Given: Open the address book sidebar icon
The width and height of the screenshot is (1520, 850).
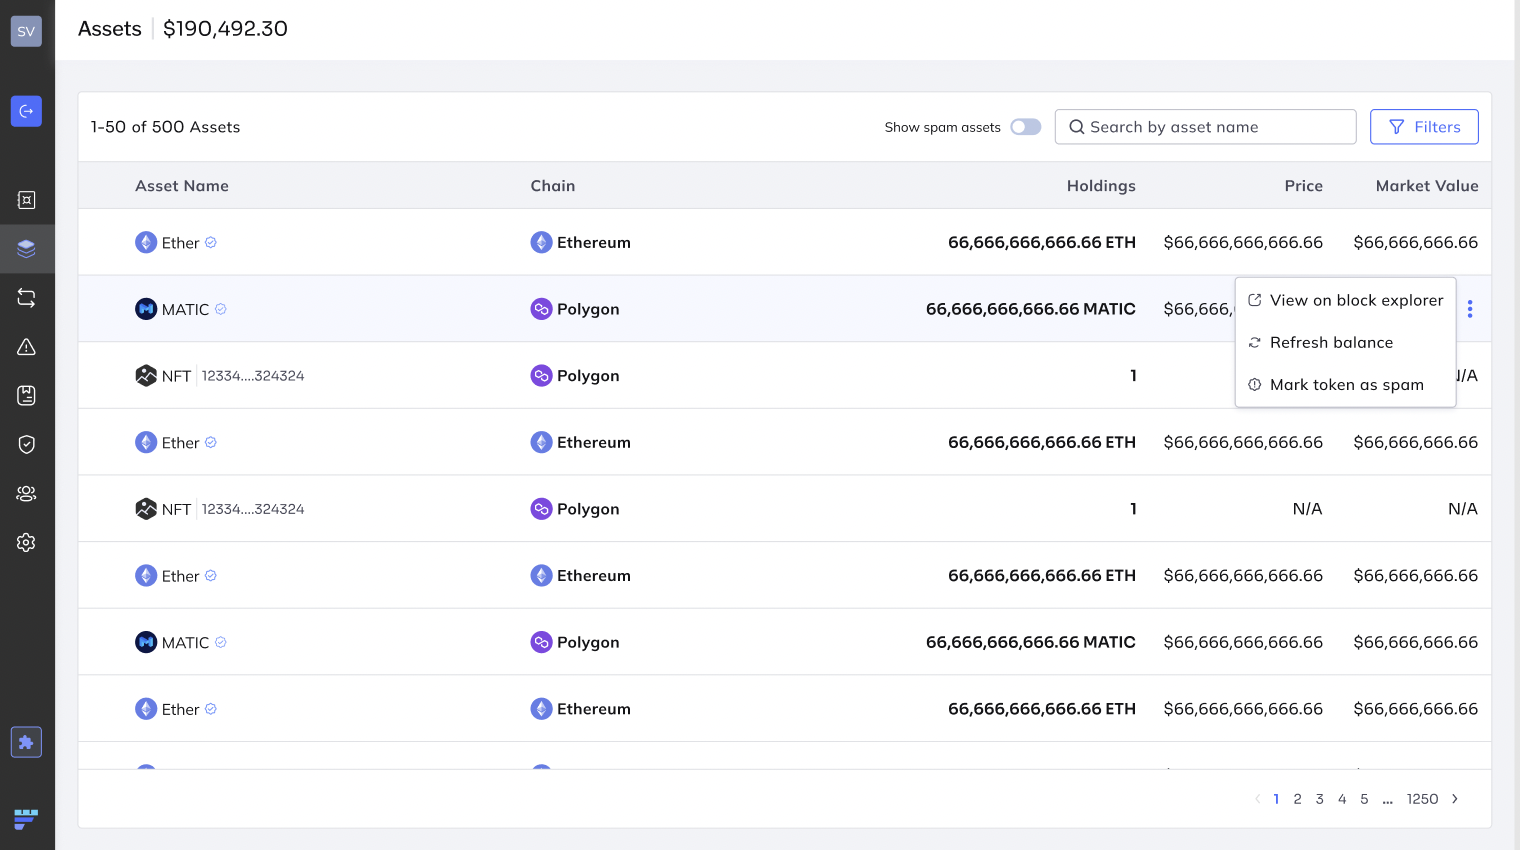Looking at the screenshot, I should pos(27,395).
